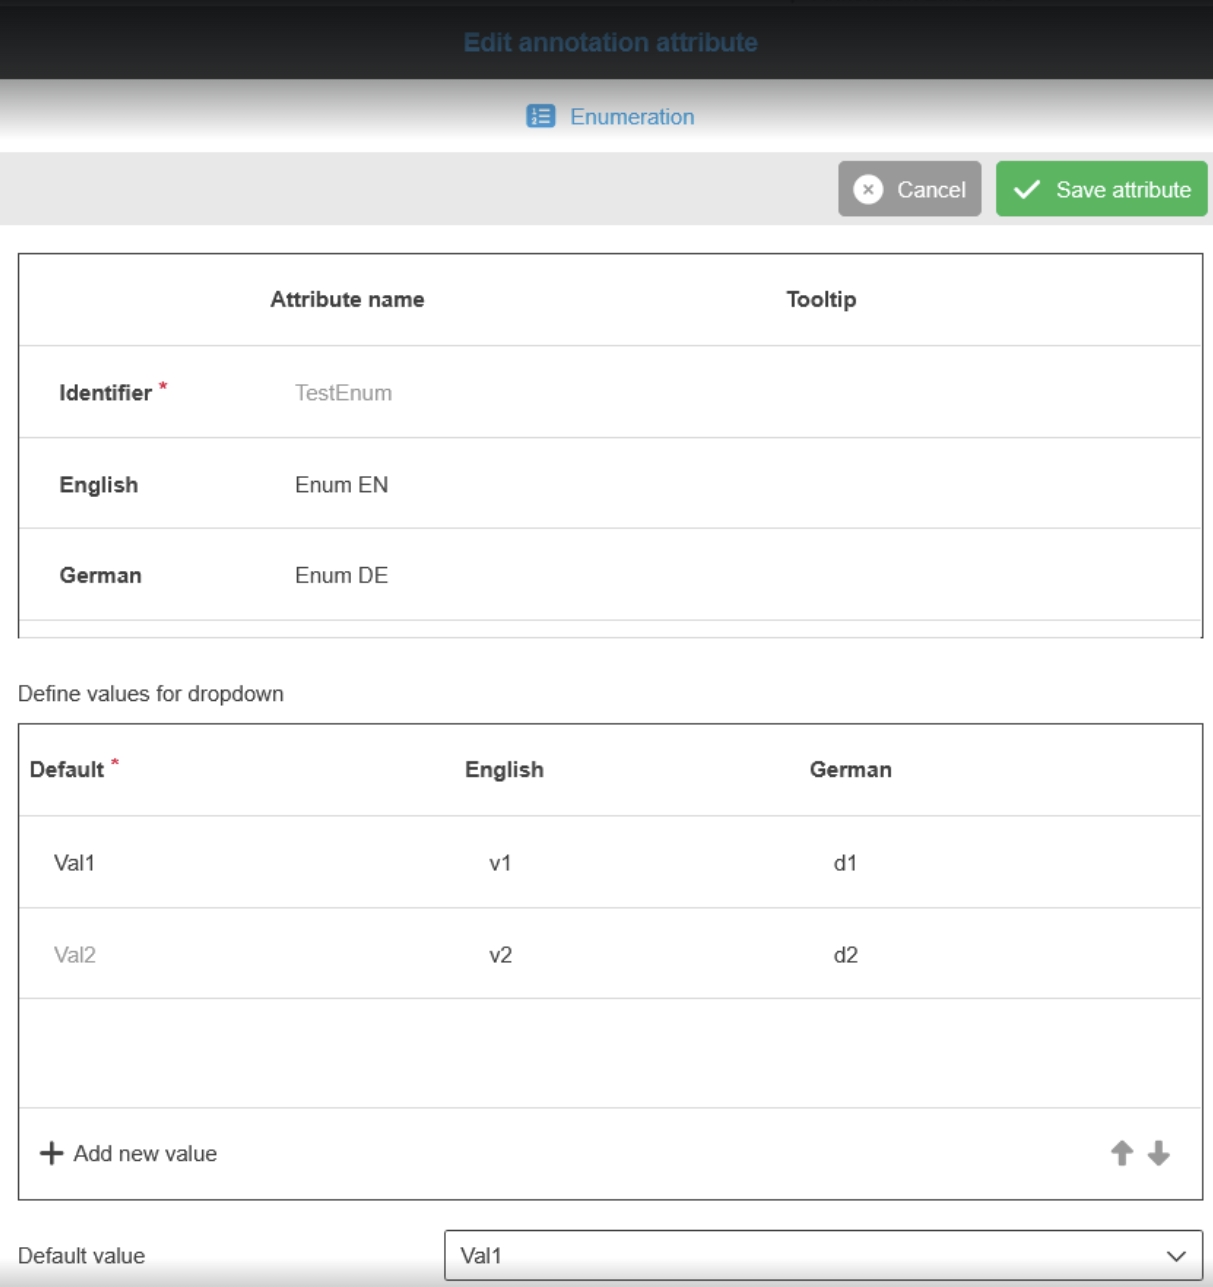Click the plus icon for adding value
Image resolution: width=1213 pixels, height=1287 pixels.
pos(51,1153)
